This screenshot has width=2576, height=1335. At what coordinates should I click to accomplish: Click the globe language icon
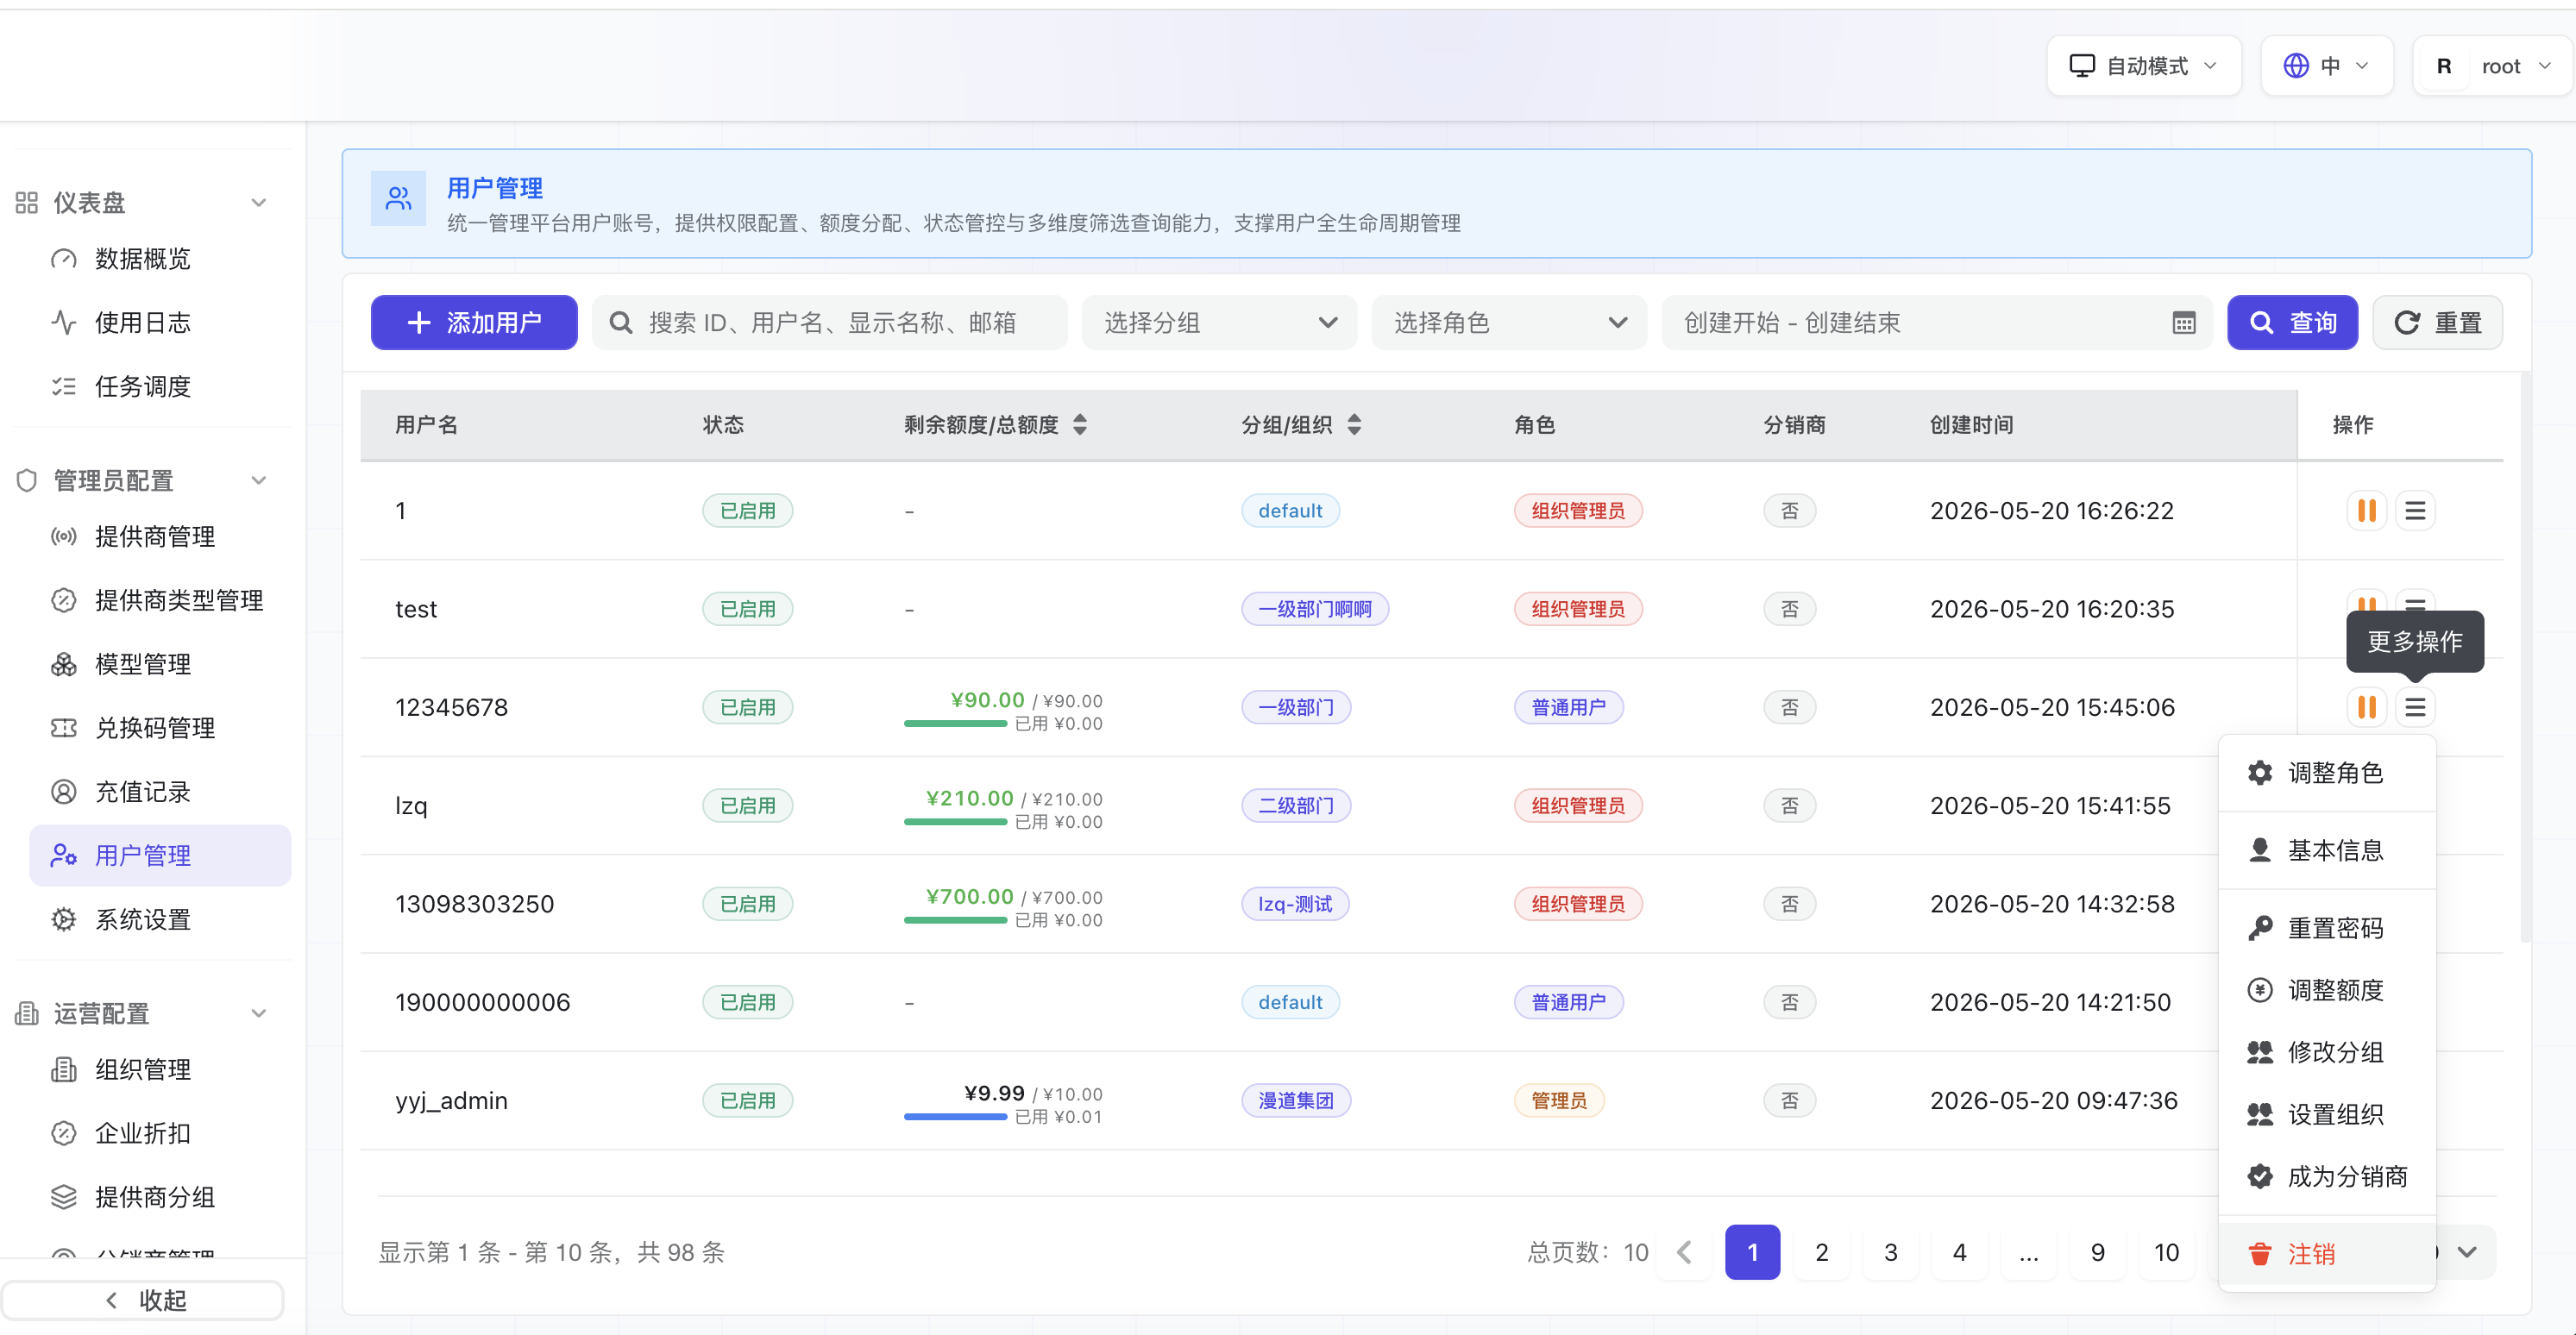2296,66
